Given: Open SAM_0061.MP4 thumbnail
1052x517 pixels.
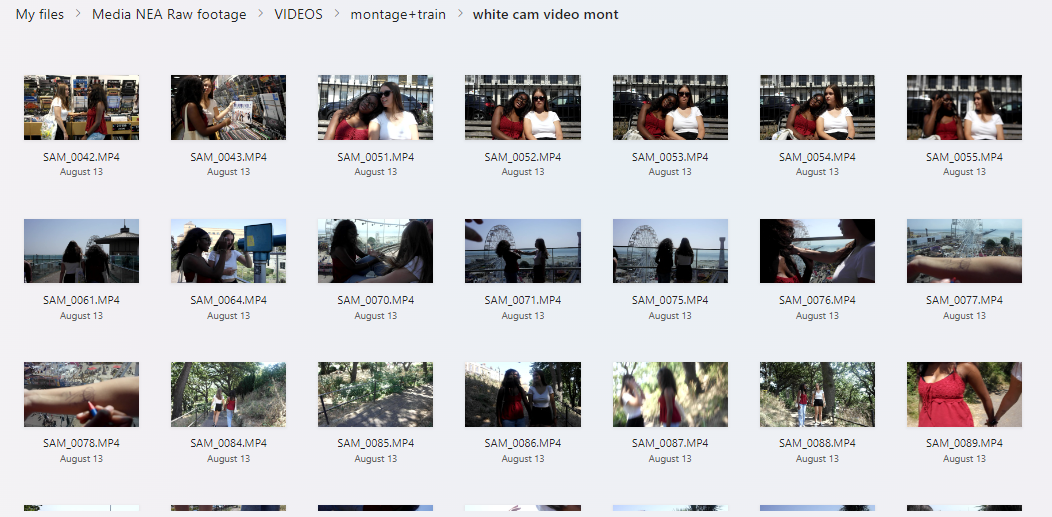Looking at the screenshot, I should [x=81, y=251].
